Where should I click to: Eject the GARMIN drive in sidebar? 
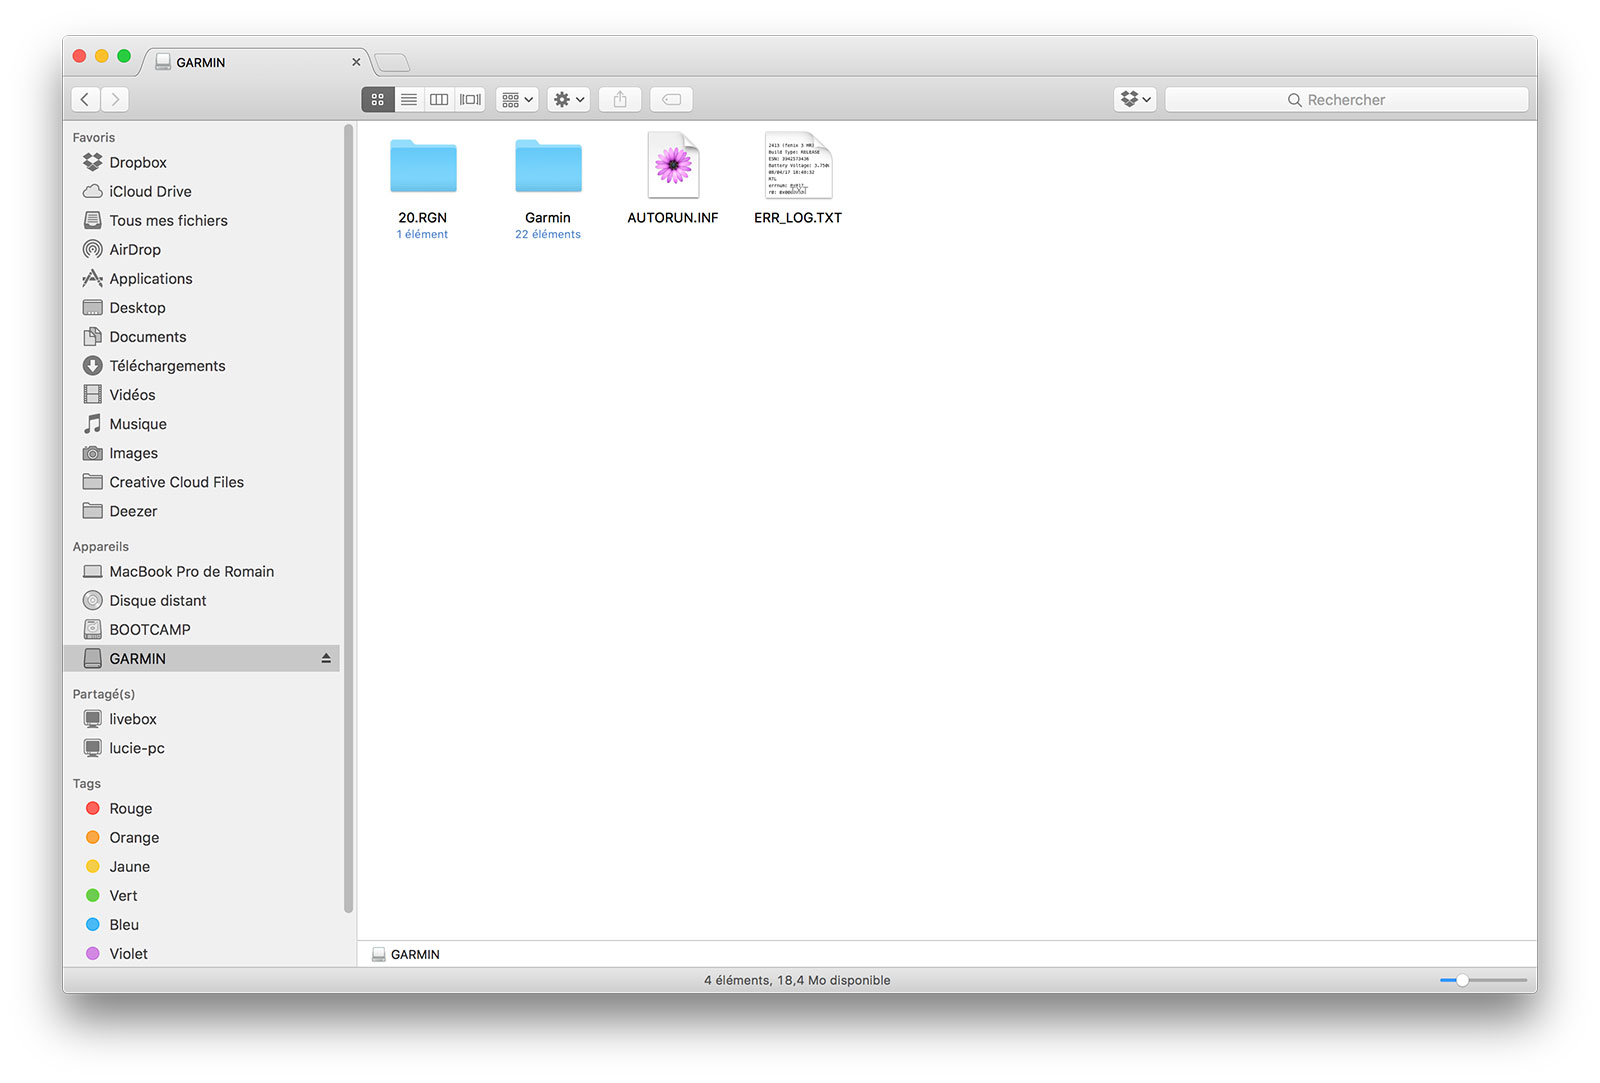tap(325, 658)
